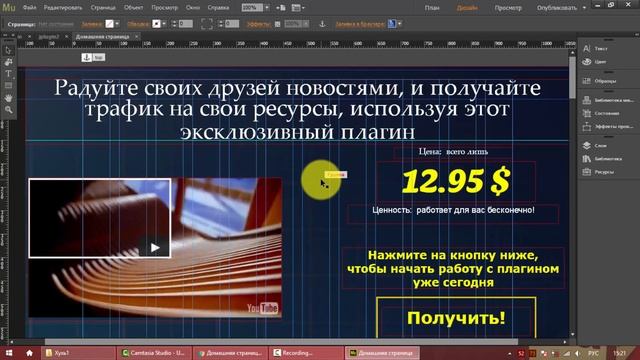Open the view options dropdown in menu bar

tap(298, 8)
